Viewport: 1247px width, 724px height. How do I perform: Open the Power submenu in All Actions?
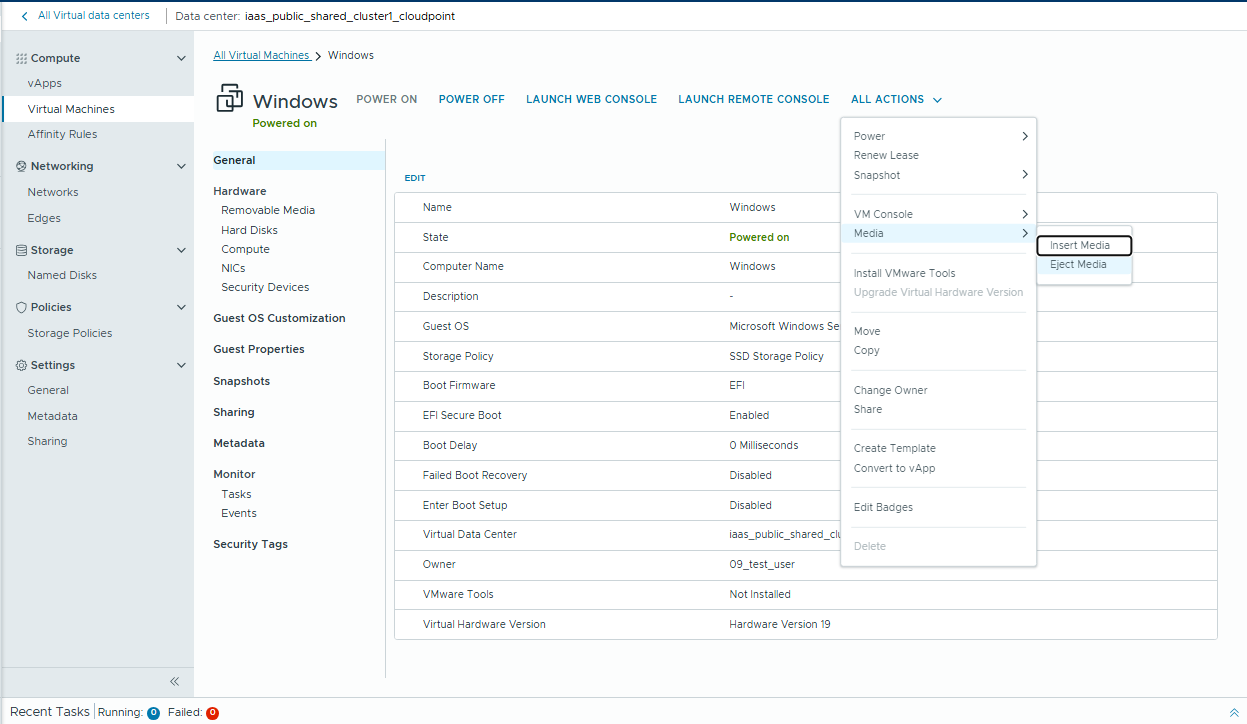pos(938,136)
